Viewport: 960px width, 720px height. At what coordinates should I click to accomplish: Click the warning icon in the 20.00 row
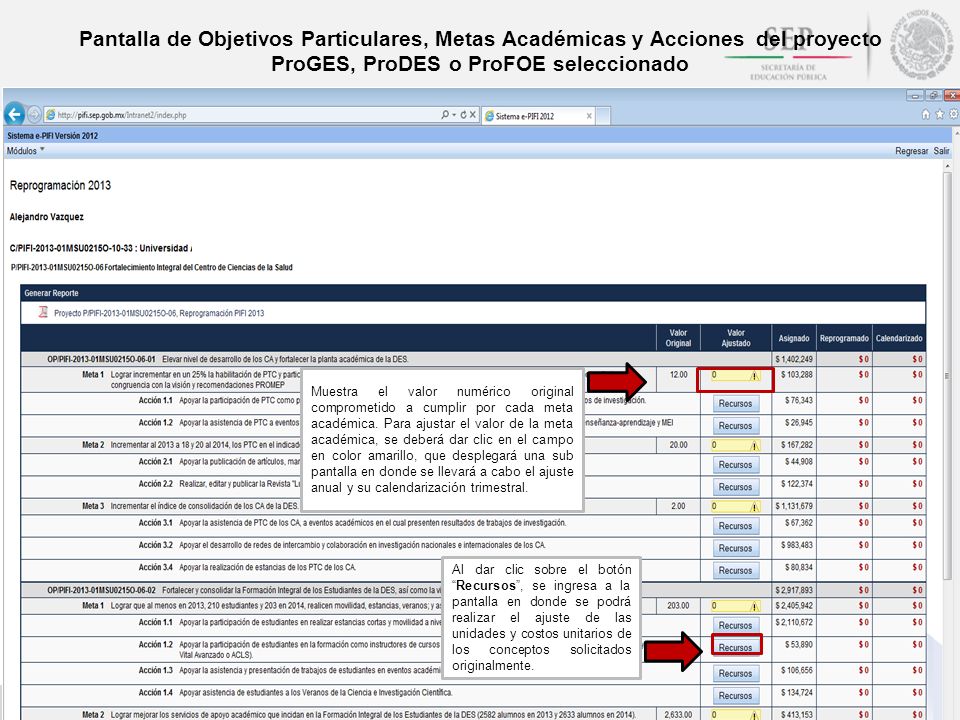click(755, 445)
